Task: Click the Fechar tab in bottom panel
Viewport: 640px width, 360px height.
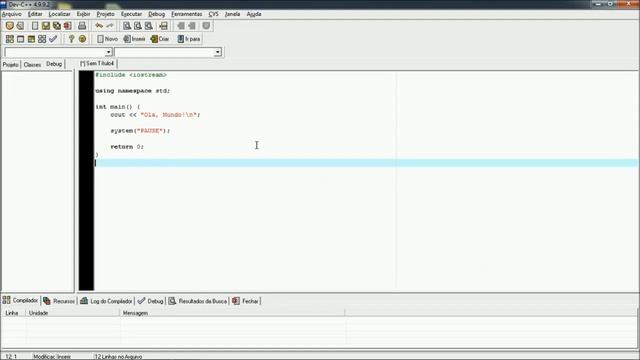Action: point(245,301)
